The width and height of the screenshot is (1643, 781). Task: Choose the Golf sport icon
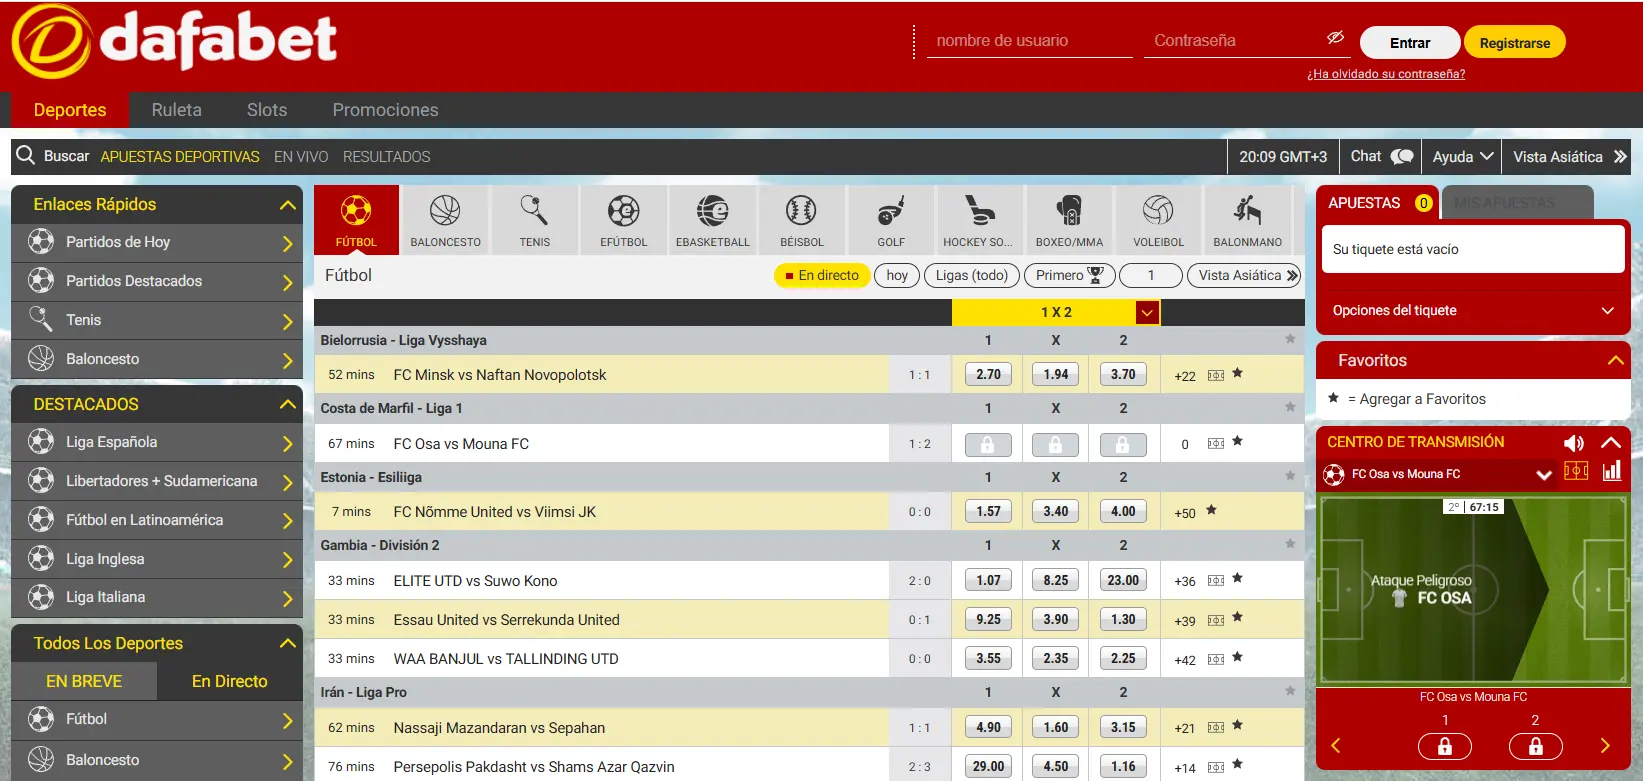(x=891, y=211)
